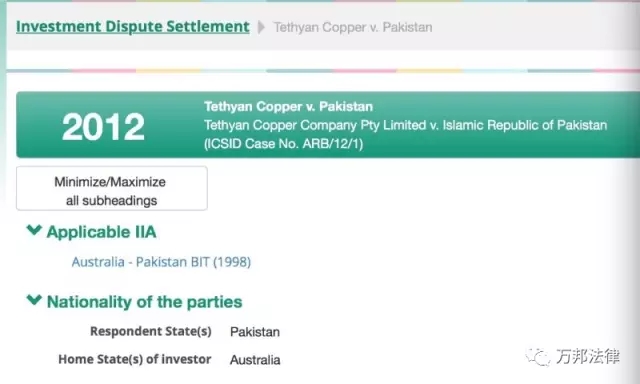Click the Respondent State(s) label
The image size is (640, 384).
click(151, 331)
